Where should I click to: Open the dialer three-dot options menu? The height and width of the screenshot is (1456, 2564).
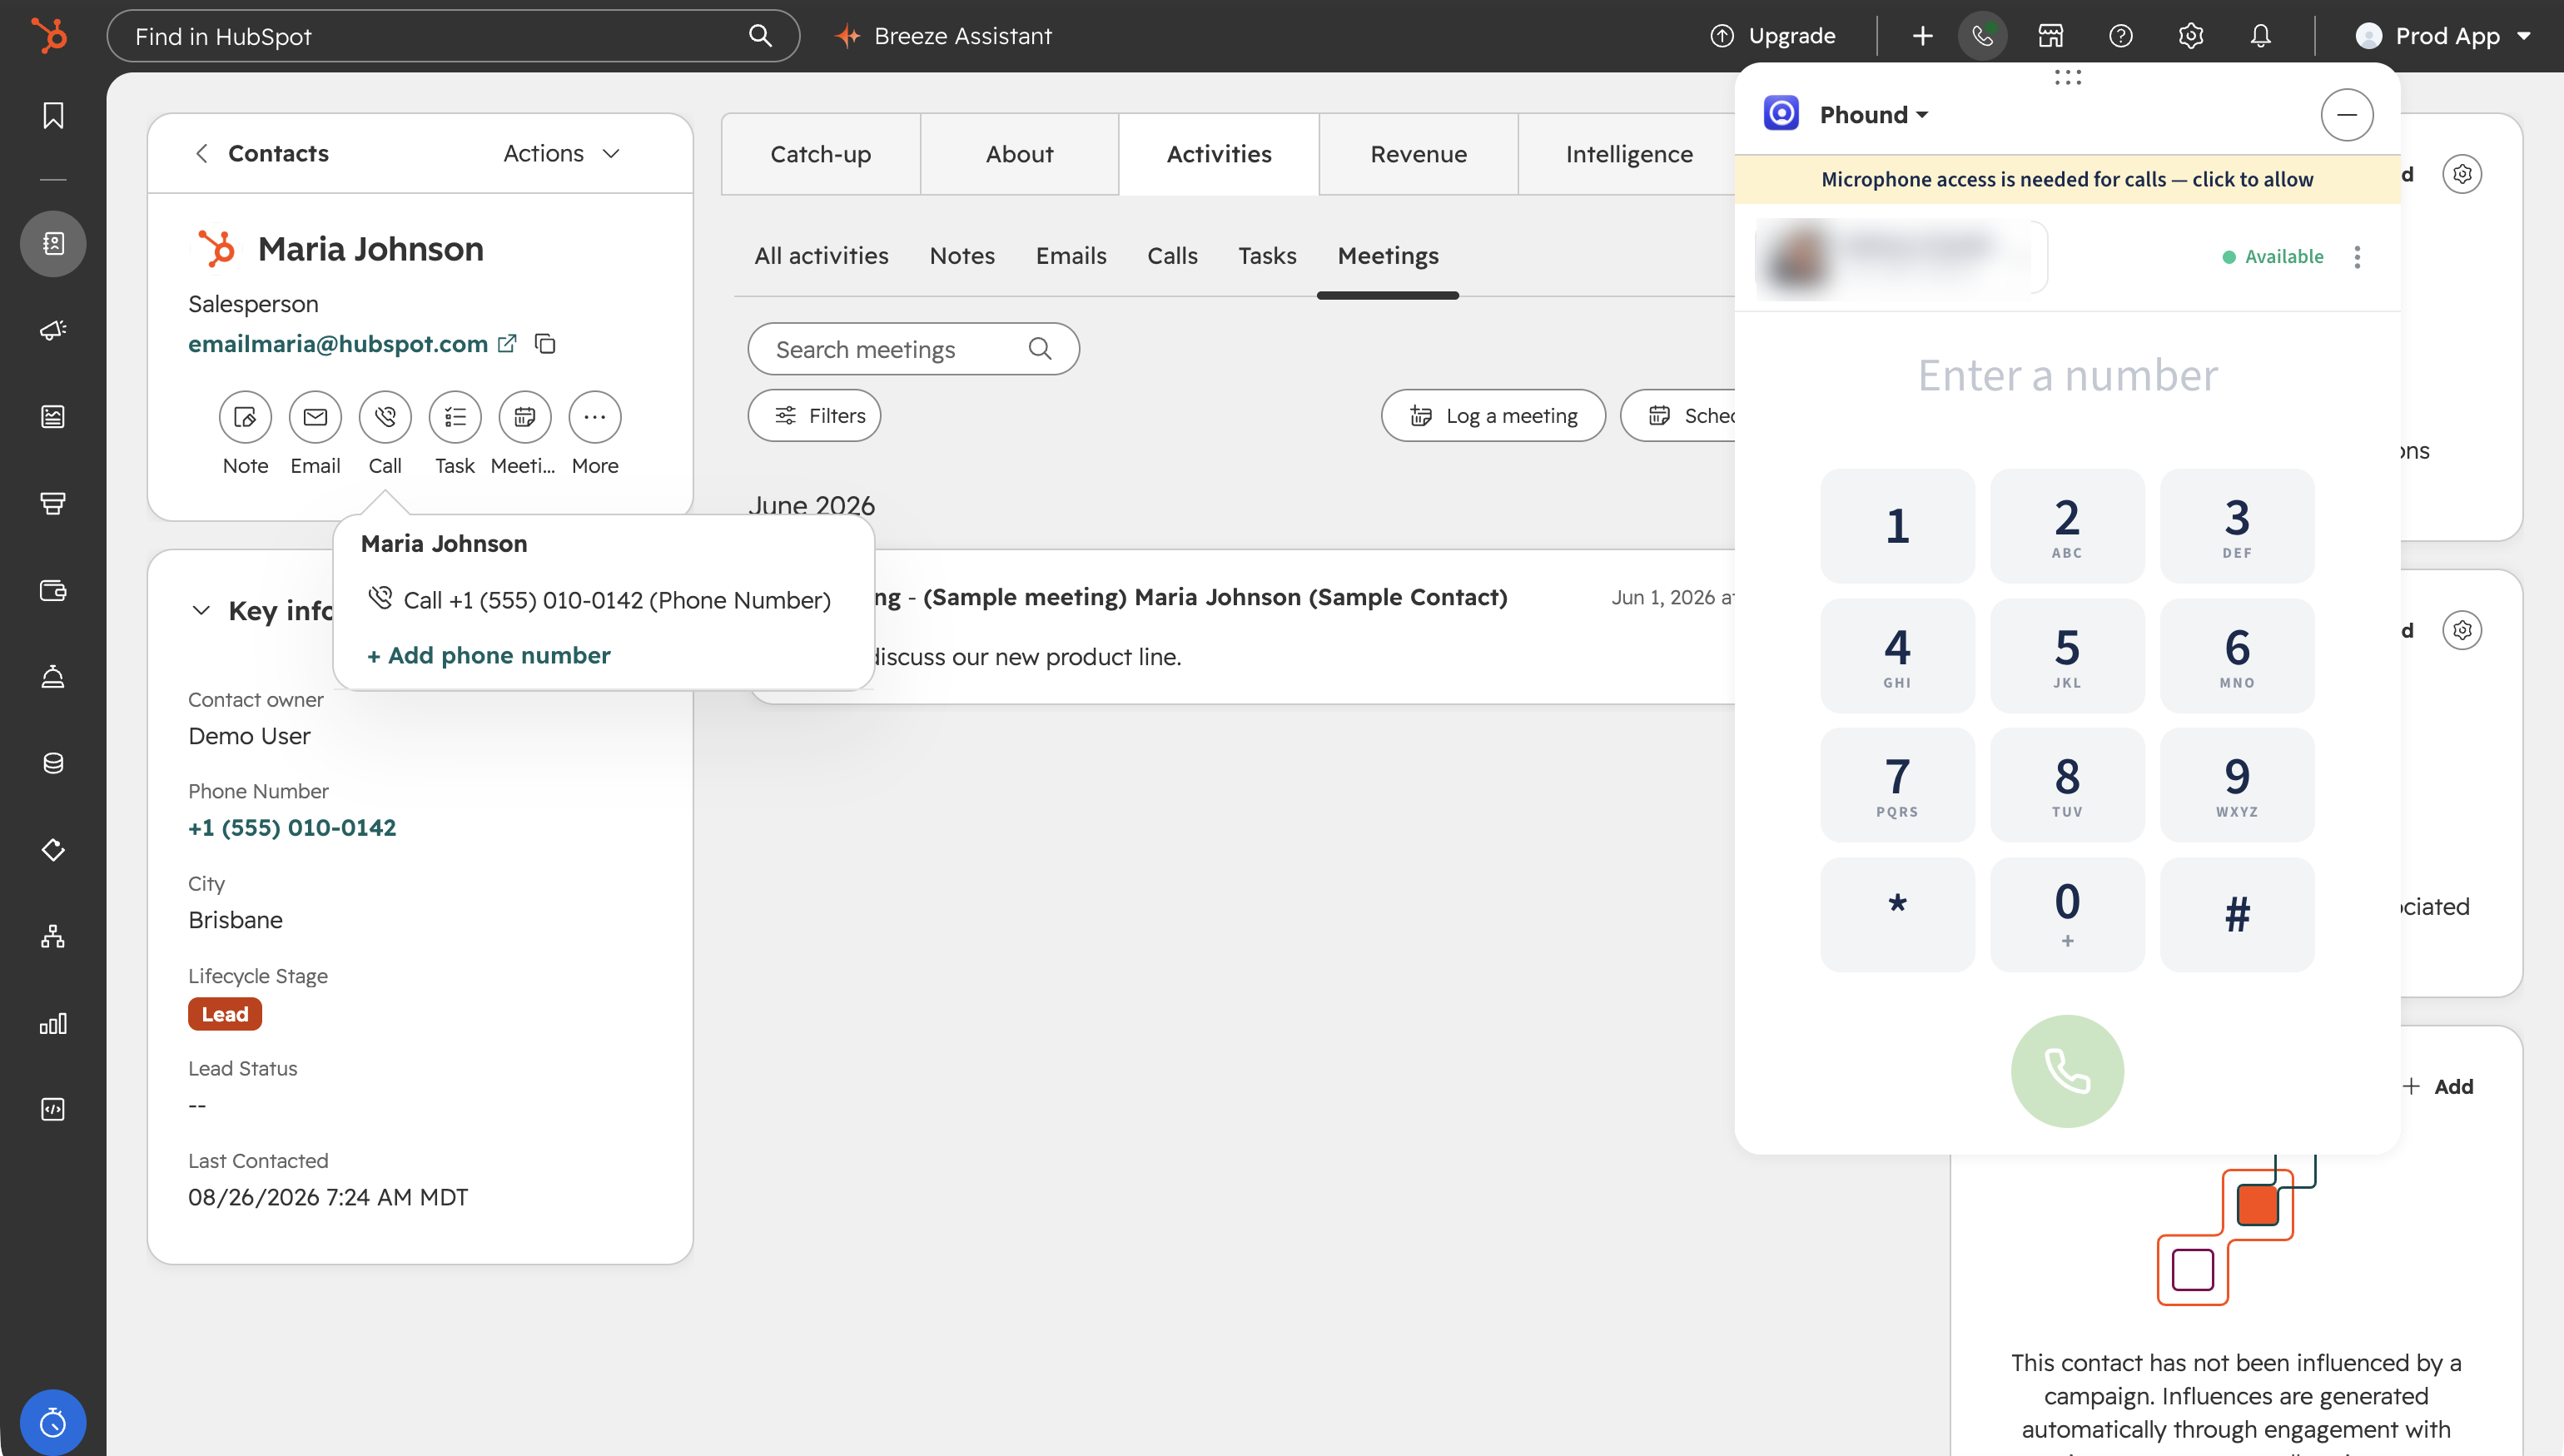pyautogui.click(x=2357, y=257)
